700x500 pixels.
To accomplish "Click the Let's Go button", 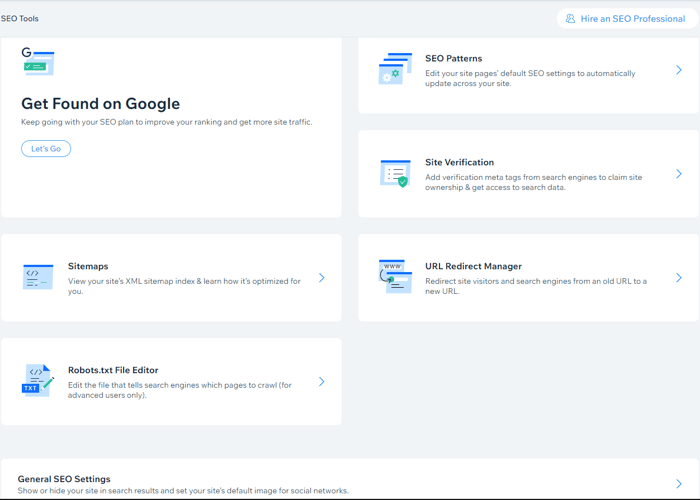I will pyautogui.click(x=46, y=149).
